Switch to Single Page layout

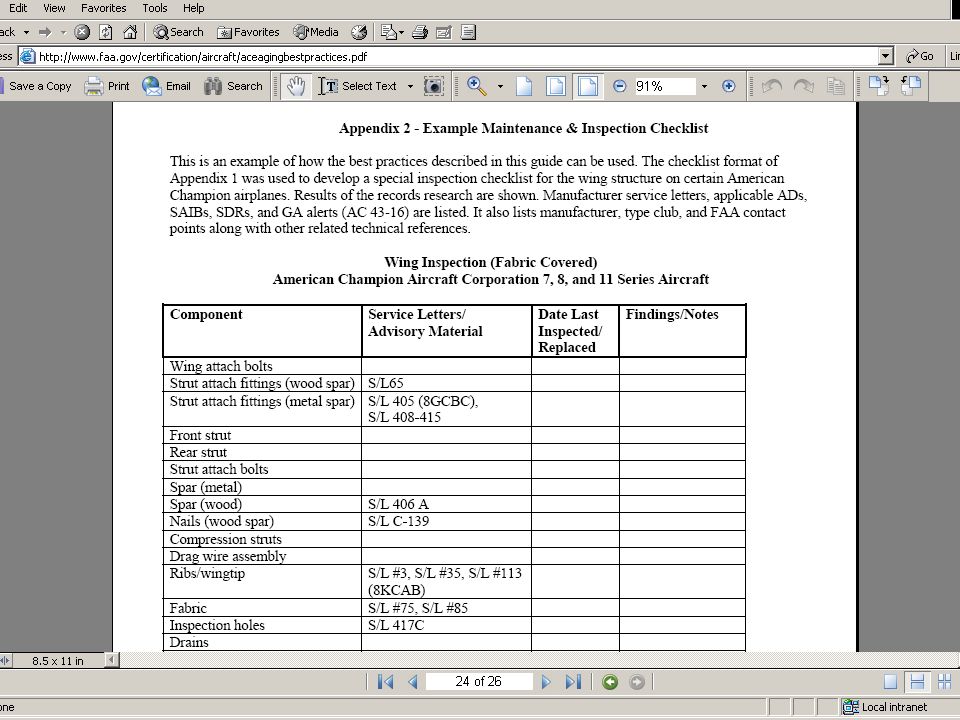tap(891, 681)
